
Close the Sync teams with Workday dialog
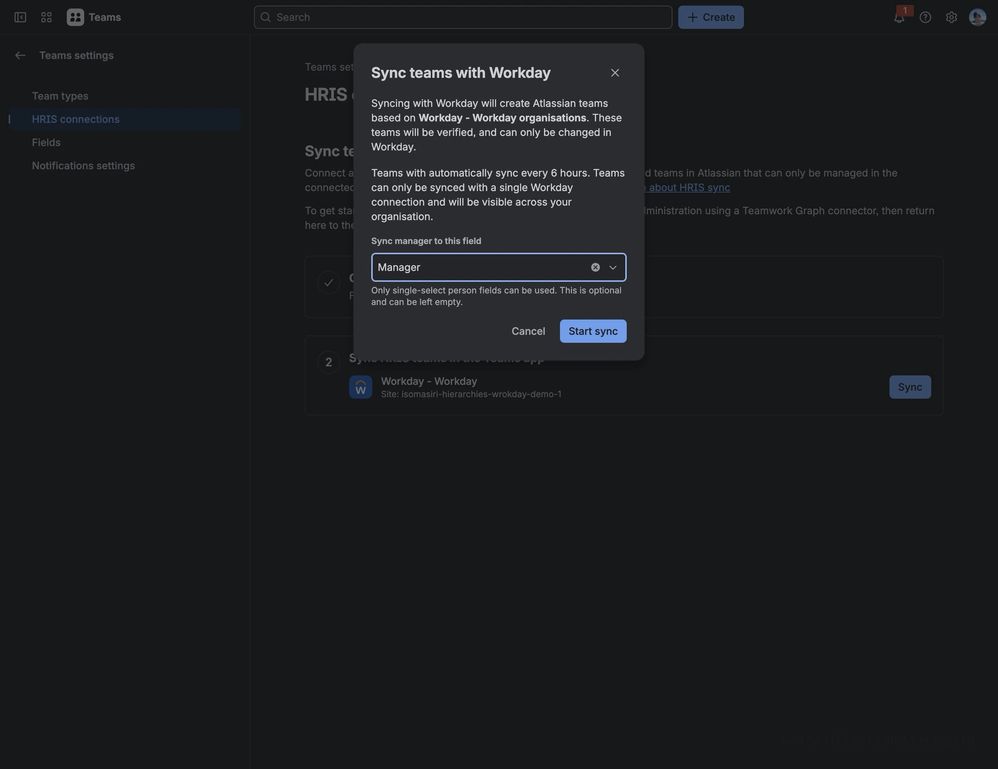point(615,73)
